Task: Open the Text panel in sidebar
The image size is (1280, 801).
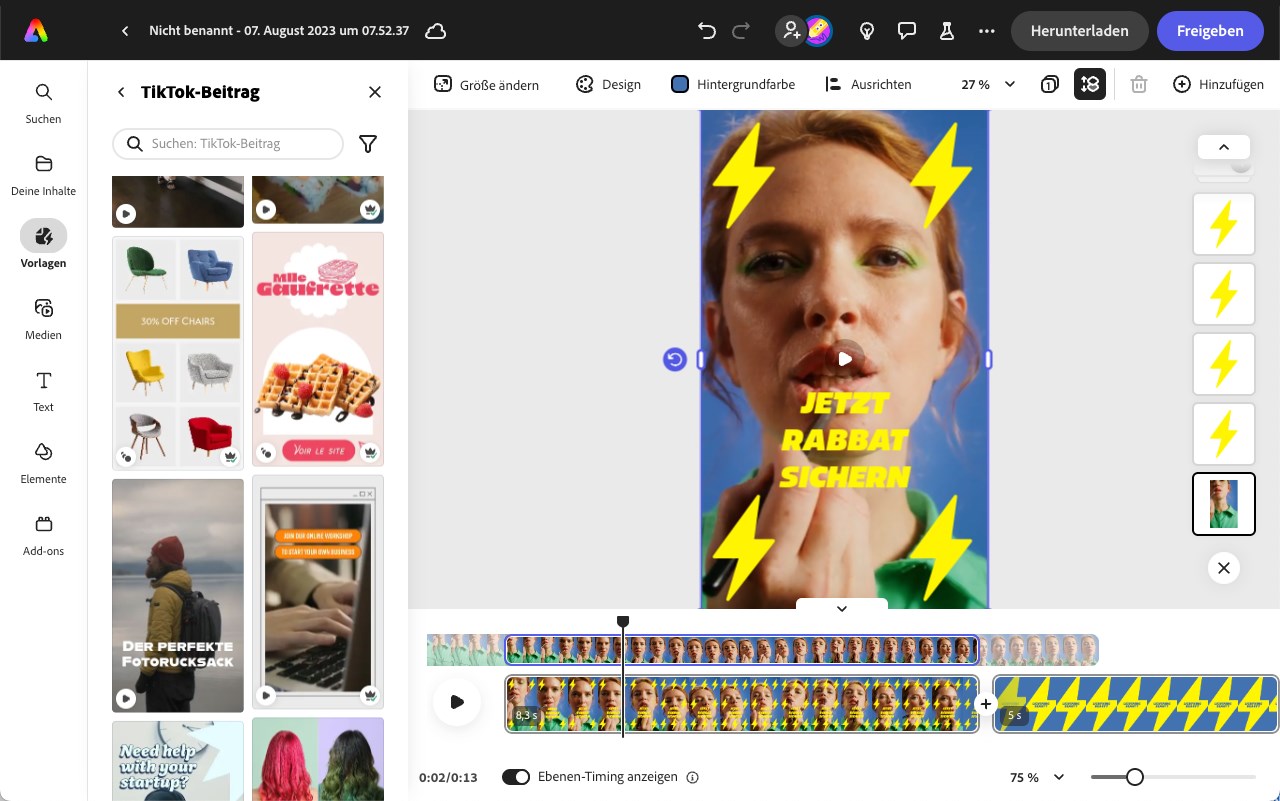Action: pyautogui.click(x=43, y=391)
